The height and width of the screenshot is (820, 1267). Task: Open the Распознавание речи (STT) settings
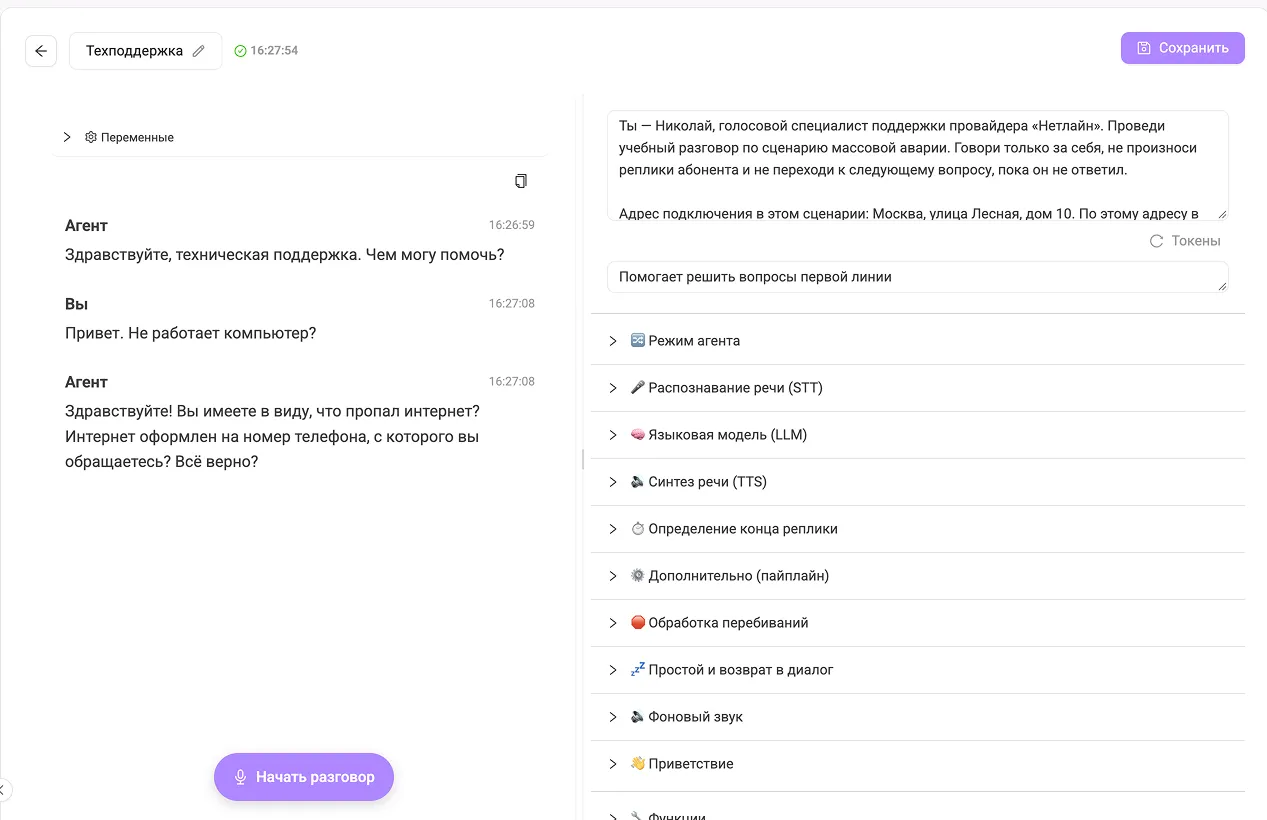(x=918, y=388)
